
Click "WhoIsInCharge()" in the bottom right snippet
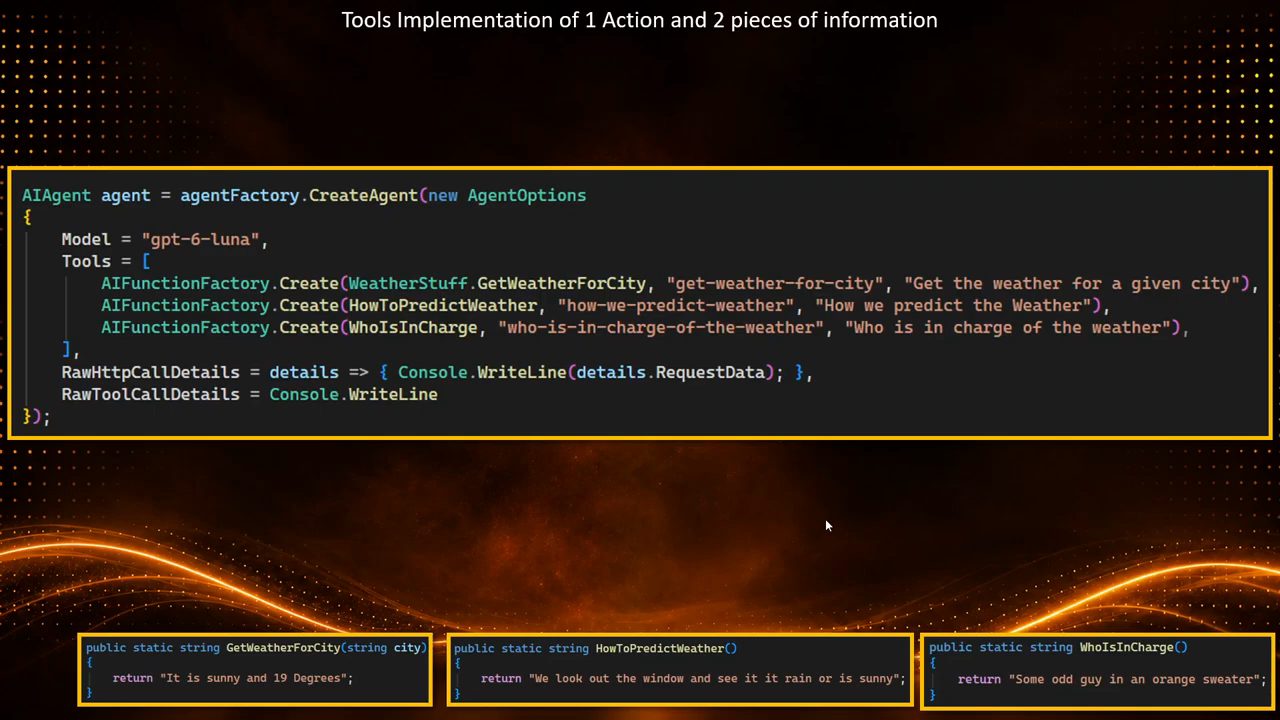click(x=1133, y=648)
